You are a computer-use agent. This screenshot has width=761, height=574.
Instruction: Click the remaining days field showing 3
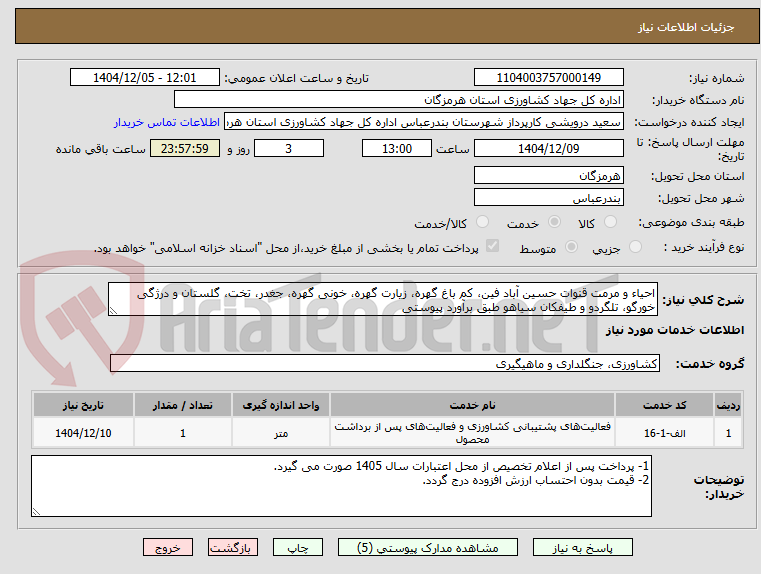(289, 148)
